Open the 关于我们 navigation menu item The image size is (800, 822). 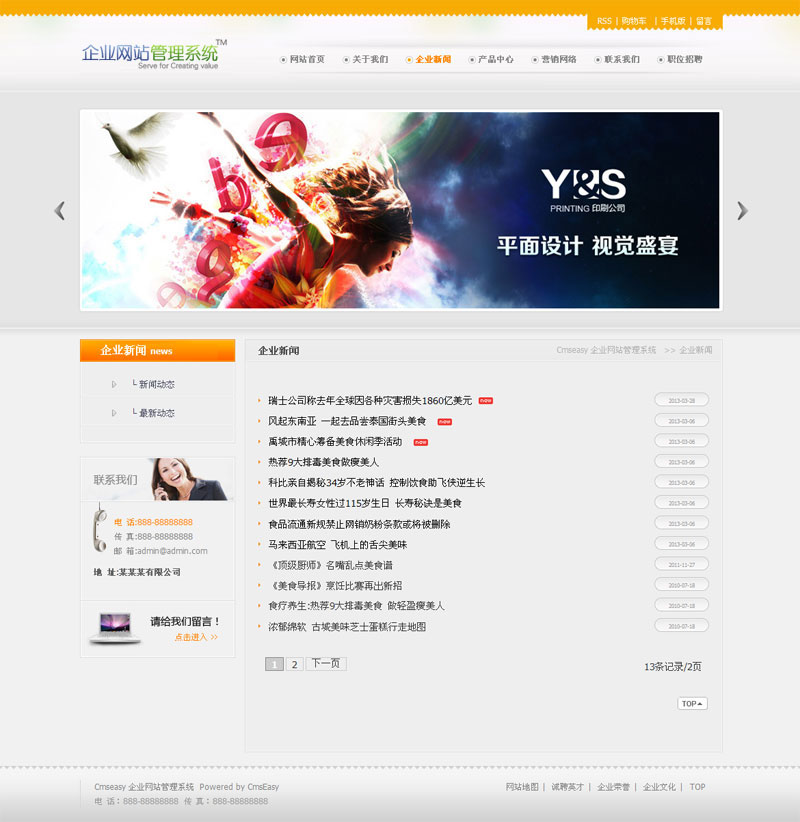pos(370,60)
